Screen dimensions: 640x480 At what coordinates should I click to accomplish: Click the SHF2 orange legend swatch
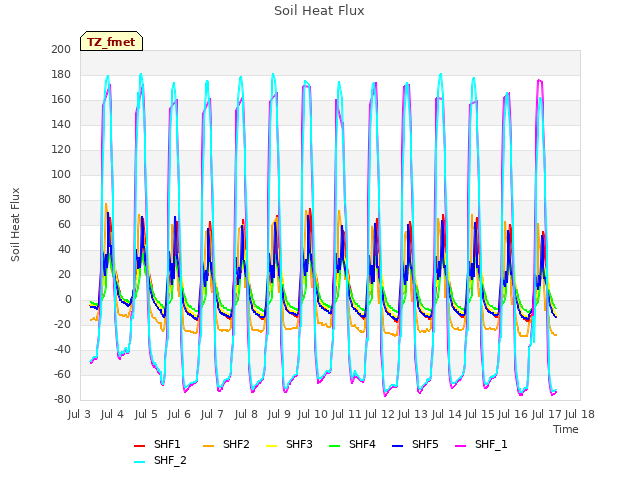(209, 446)
